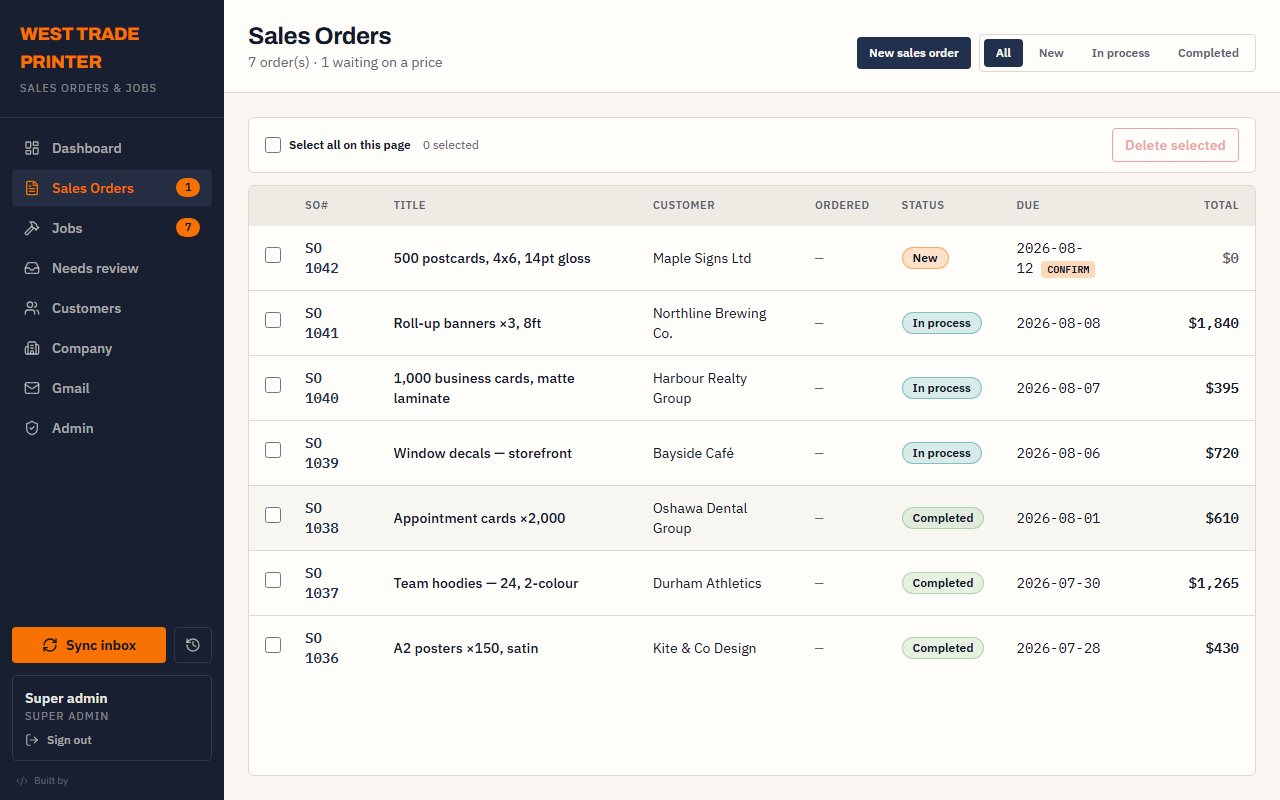
Task: Click the Admin shield icon
Action: 32,428
